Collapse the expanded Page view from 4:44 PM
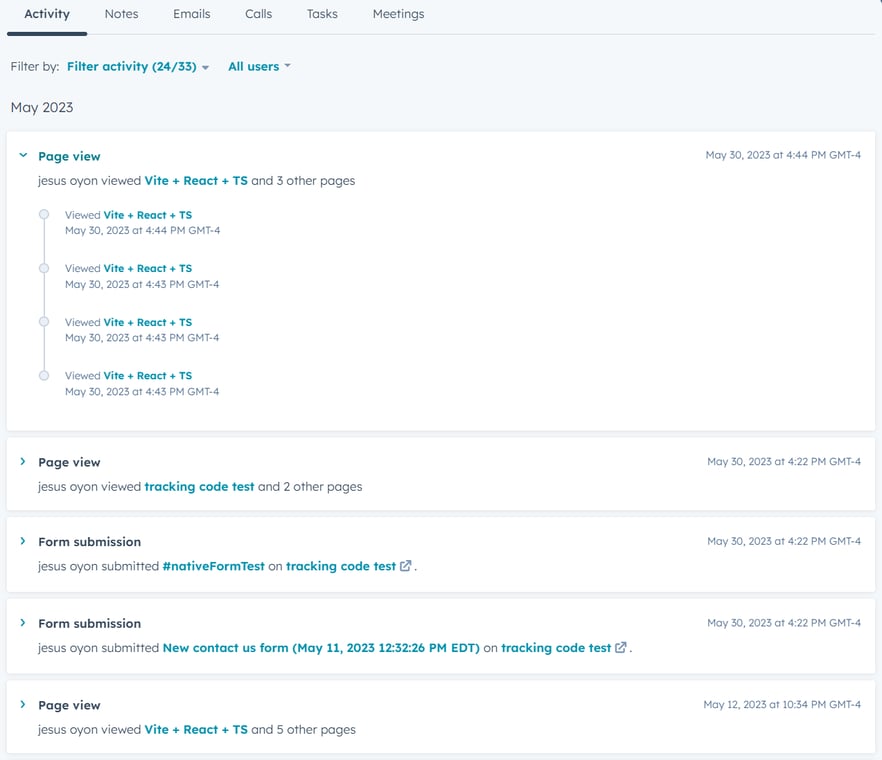The width and height of the screenshot is (882, 760). 23,156
